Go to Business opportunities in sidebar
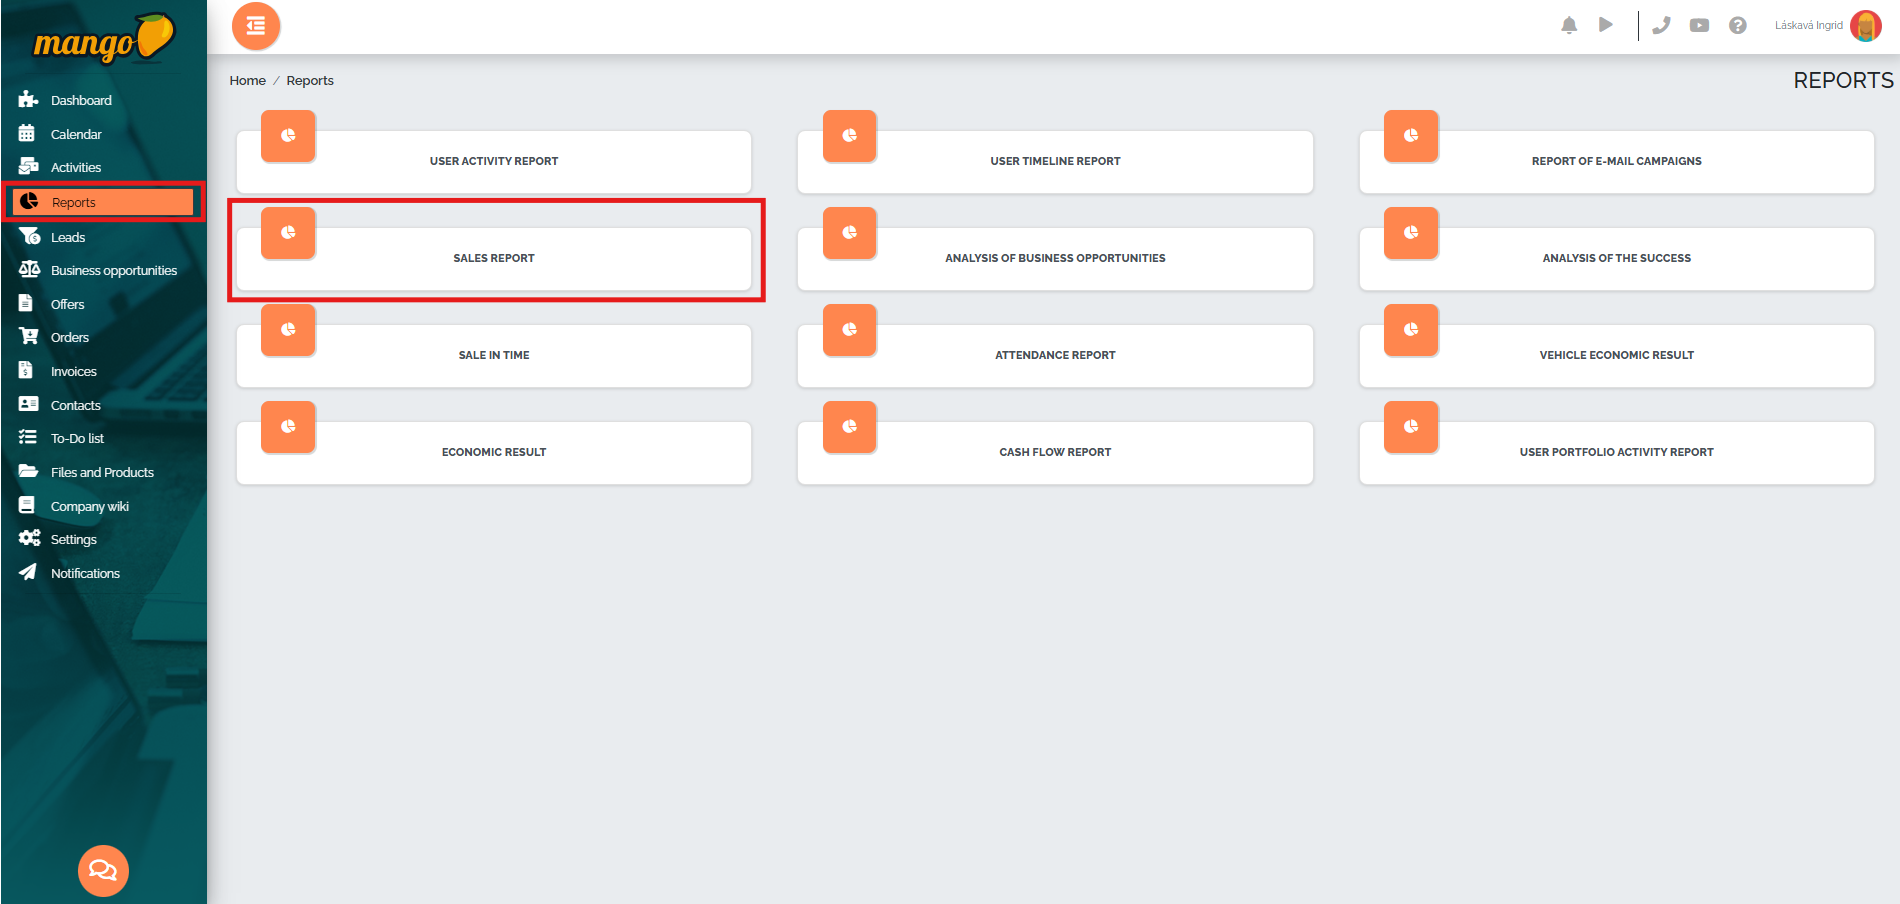The image size is (1900, 904). pyautogui.click(x=113, y=270)
